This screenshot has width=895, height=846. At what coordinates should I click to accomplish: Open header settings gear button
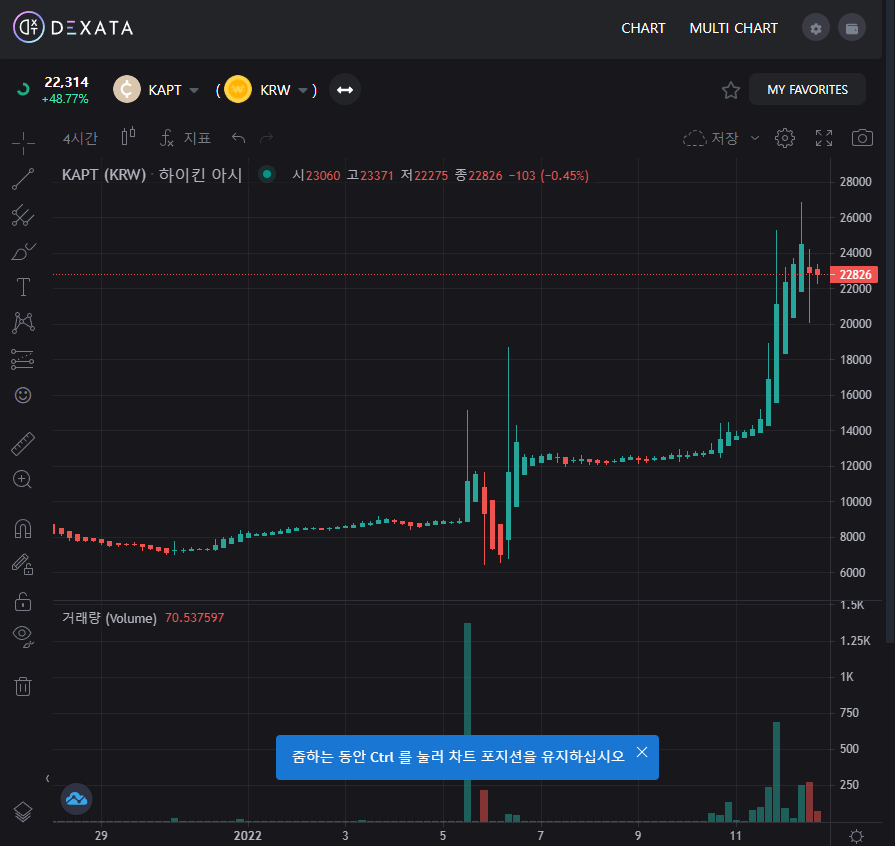[x=816, y=28]
